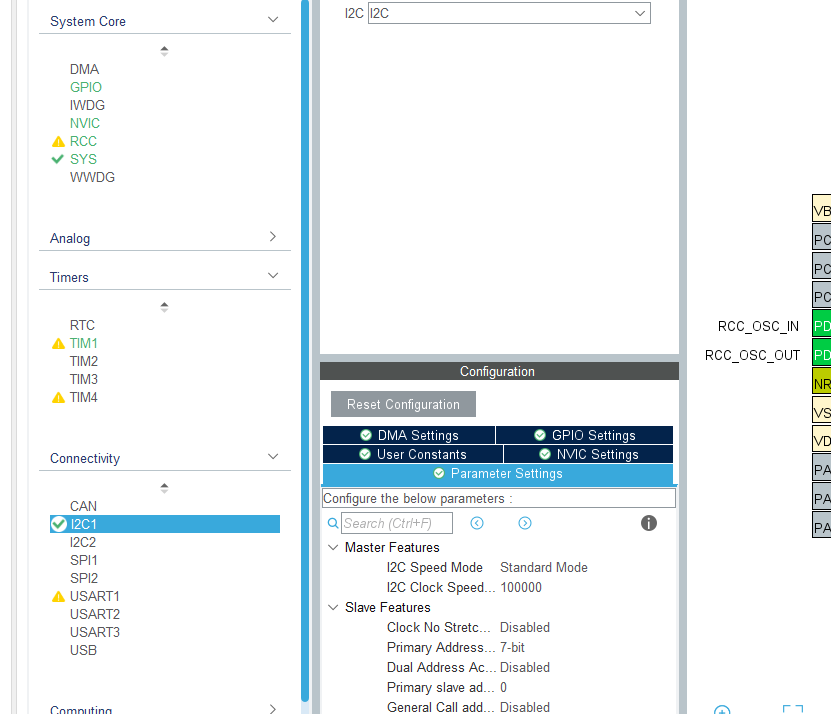Click the Reset Configuration button

(403, 404)
